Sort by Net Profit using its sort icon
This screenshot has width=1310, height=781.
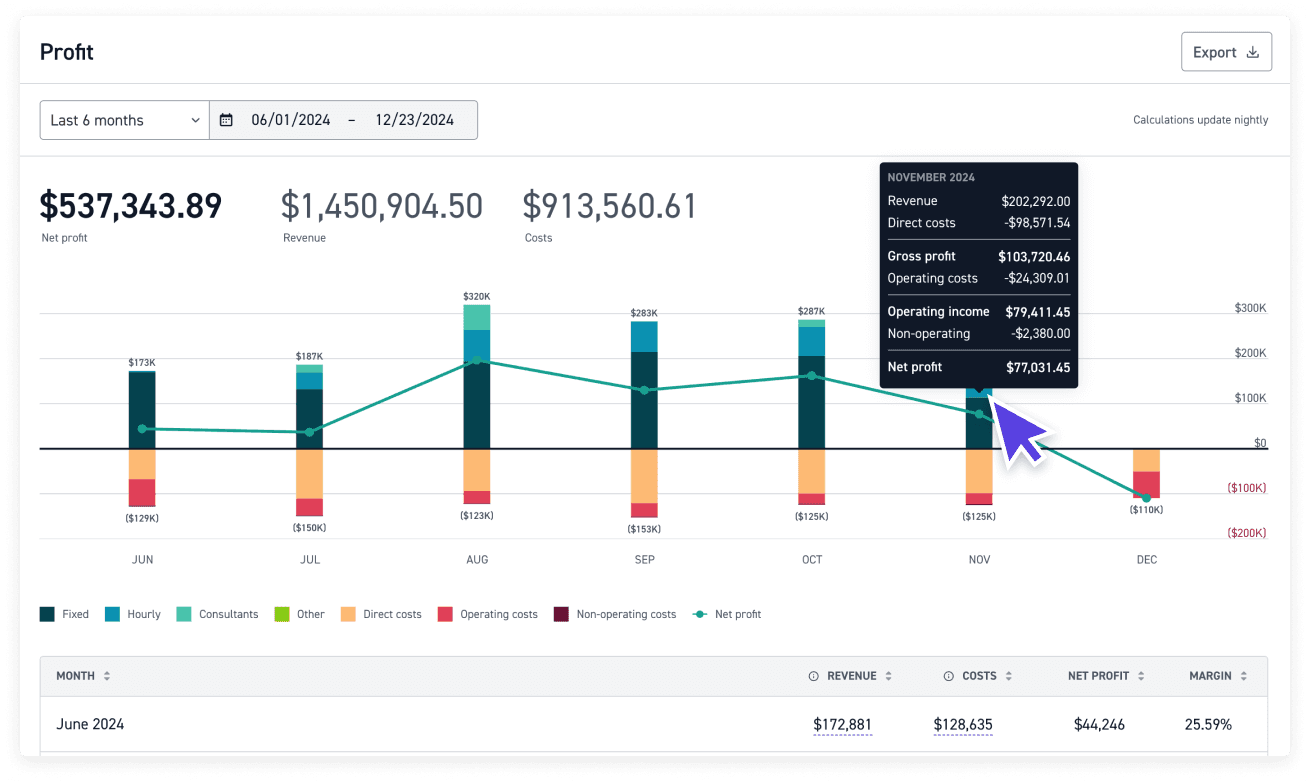1143,675
